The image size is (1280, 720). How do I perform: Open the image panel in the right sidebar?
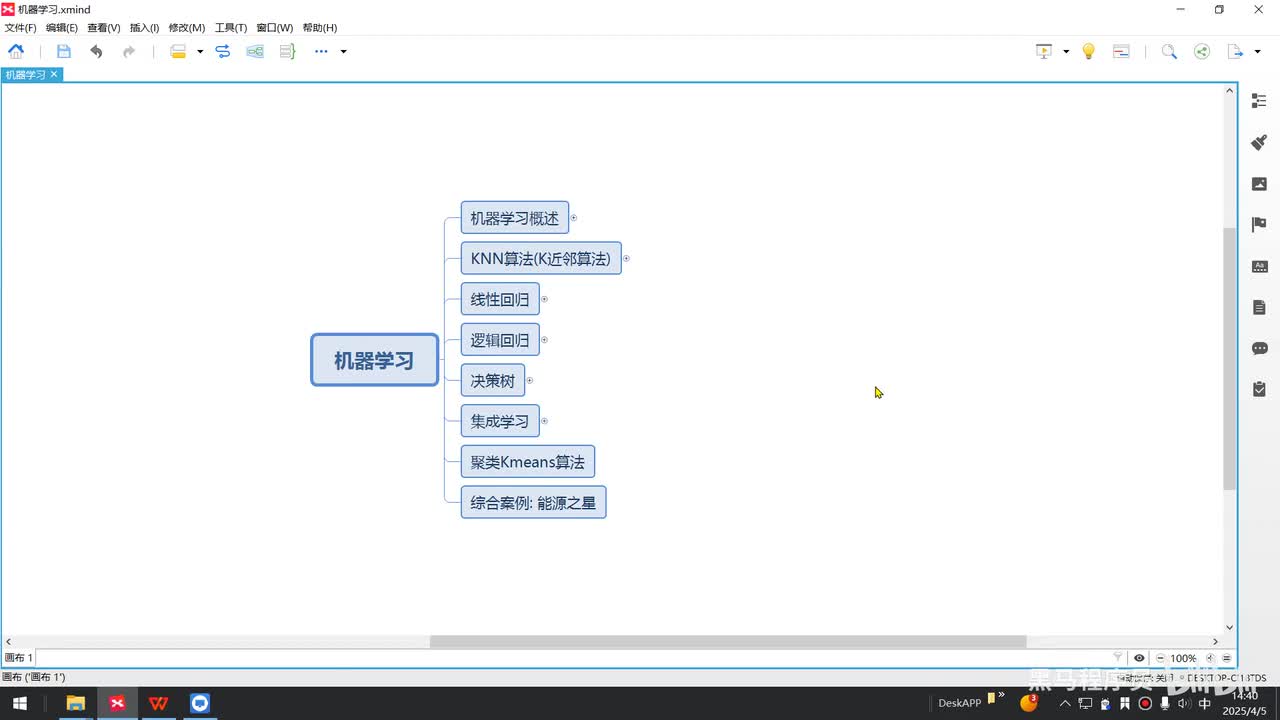tap(1259, 184)
